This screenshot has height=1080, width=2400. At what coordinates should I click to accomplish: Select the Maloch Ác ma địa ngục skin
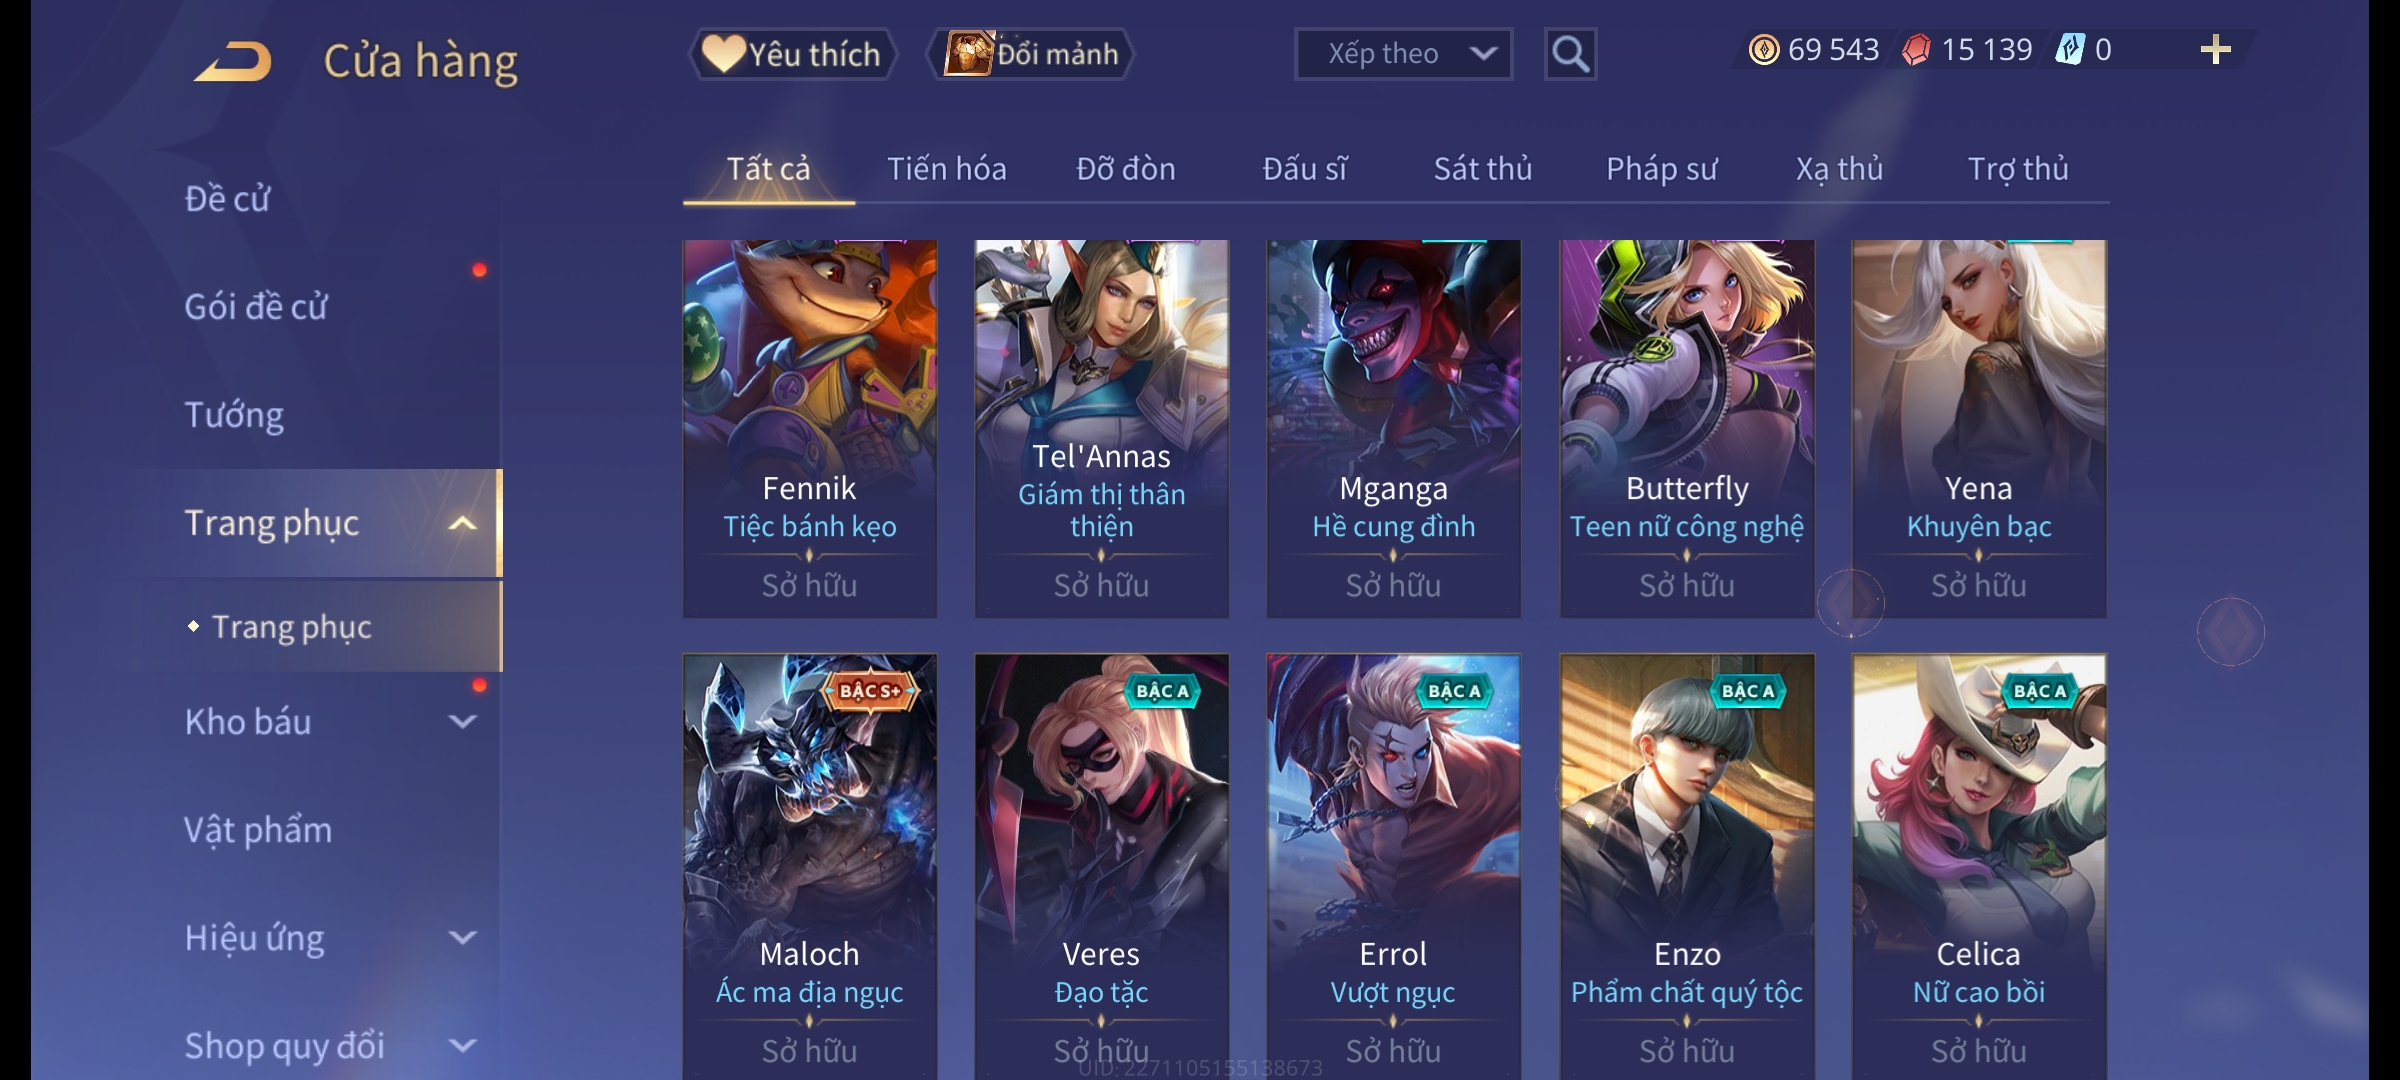810,867
